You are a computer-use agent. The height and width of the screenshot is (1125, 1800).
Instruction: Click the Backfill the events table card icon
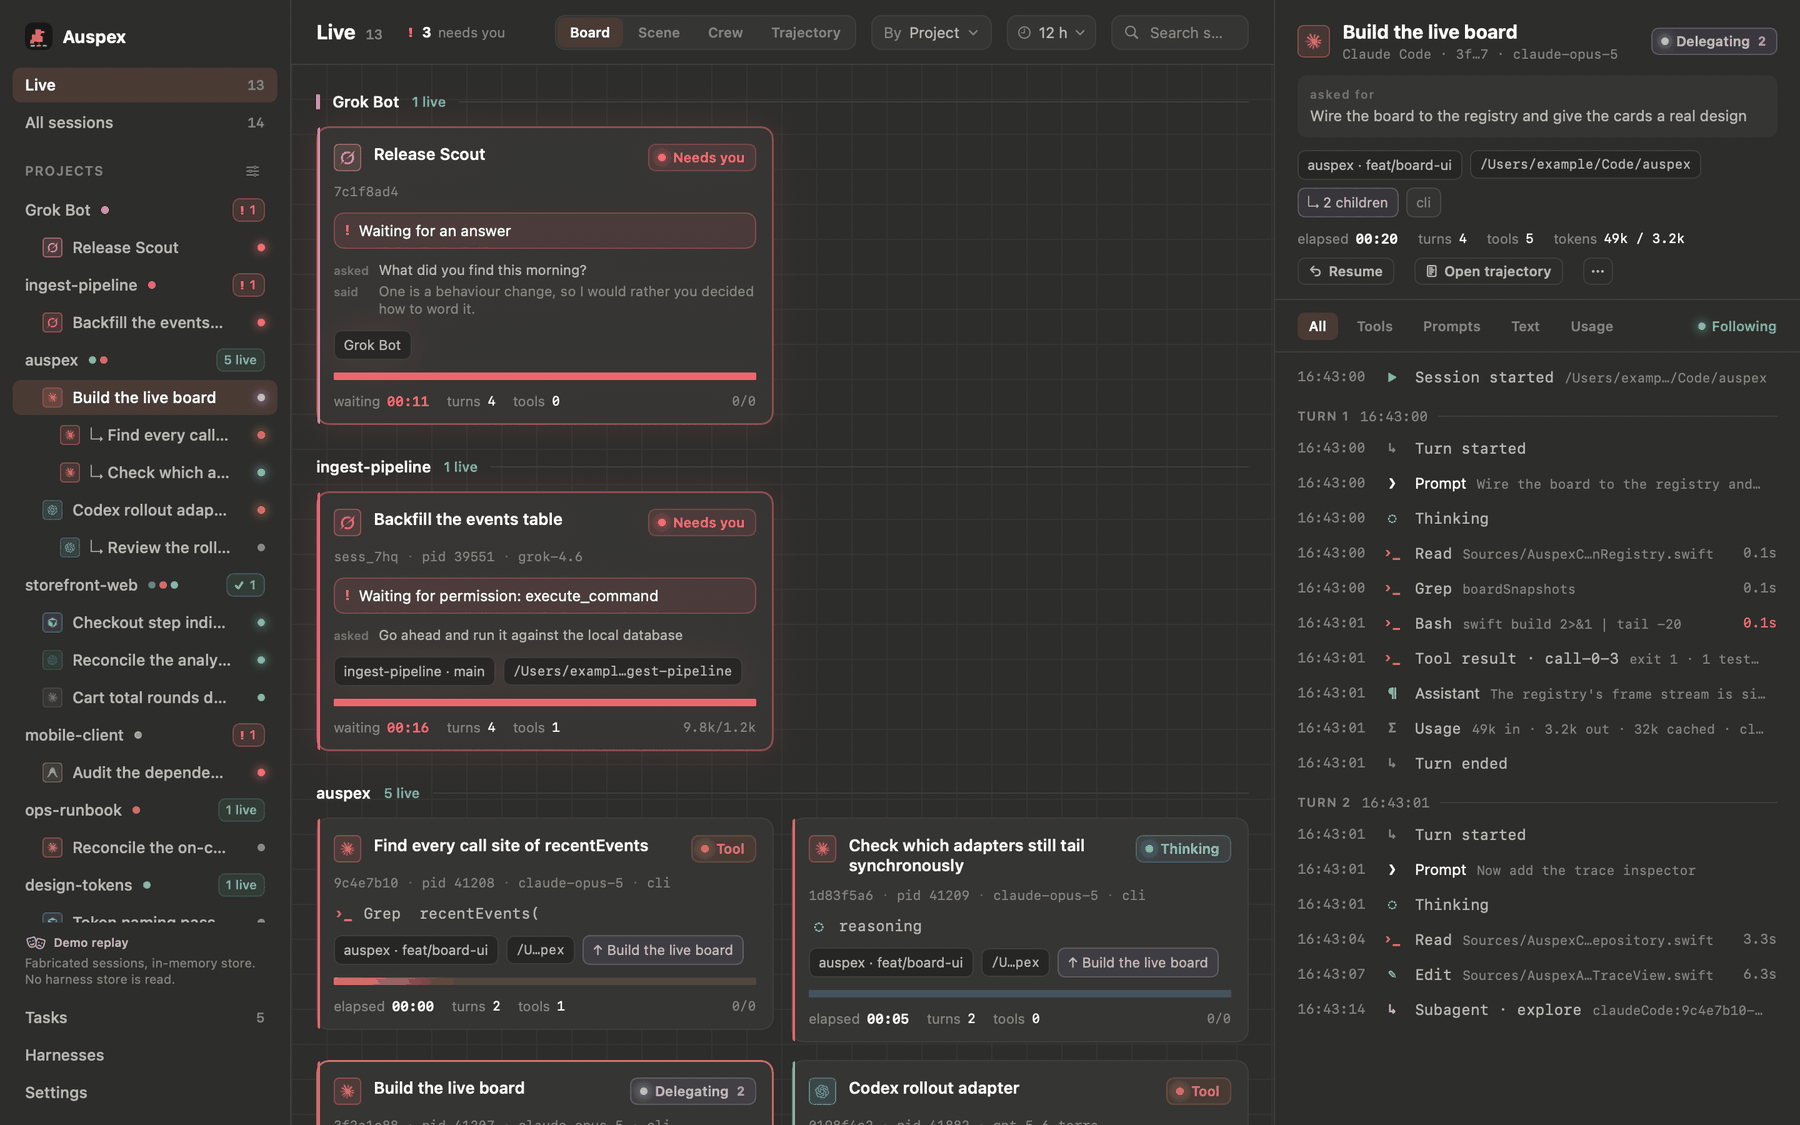pyautogui.click(x=347, y=522)
